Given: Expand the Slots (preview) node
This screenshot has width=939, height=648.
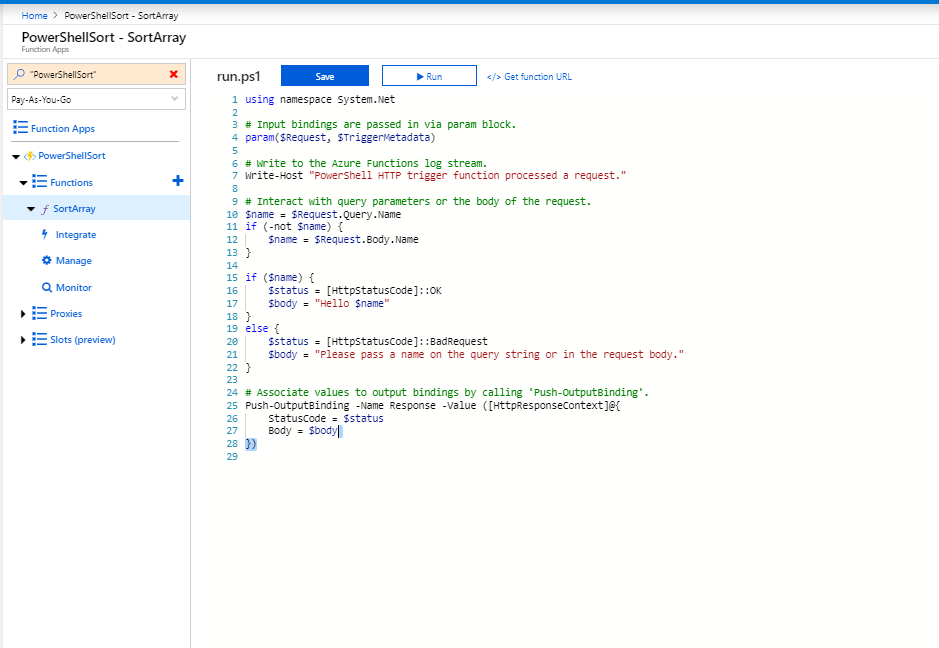Looking at the screenshot, I should point(23,340).
